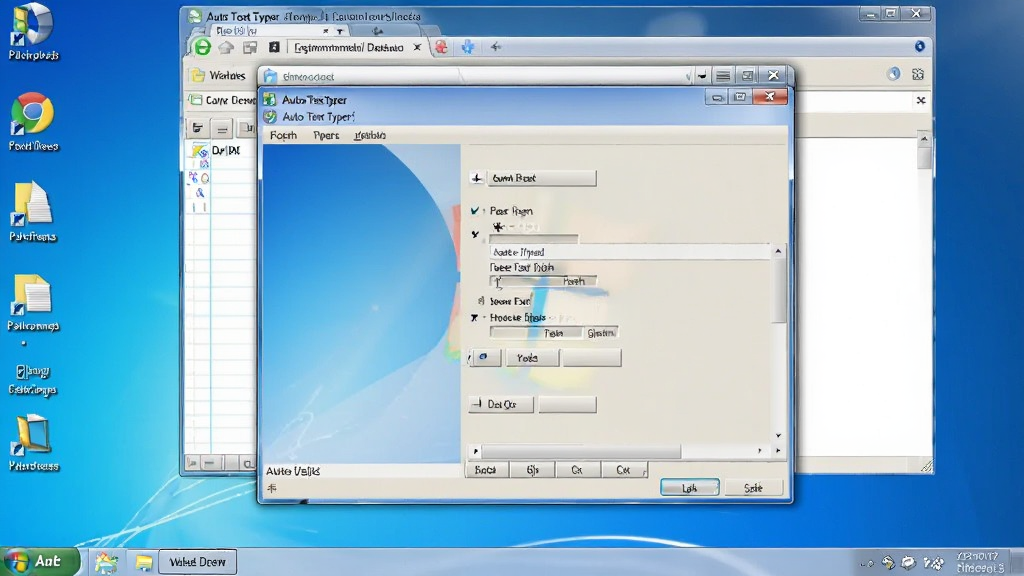Open the Harbits menu
Screen dimensions: 1024x576
[x=370, y=135]
